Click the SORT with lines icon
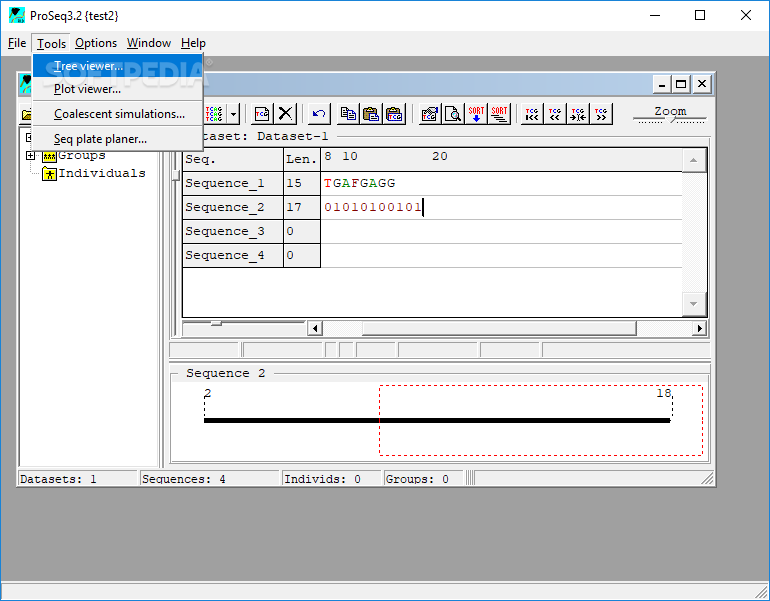The width and height of the screenshot is (770, 601). tap(499, 114)
